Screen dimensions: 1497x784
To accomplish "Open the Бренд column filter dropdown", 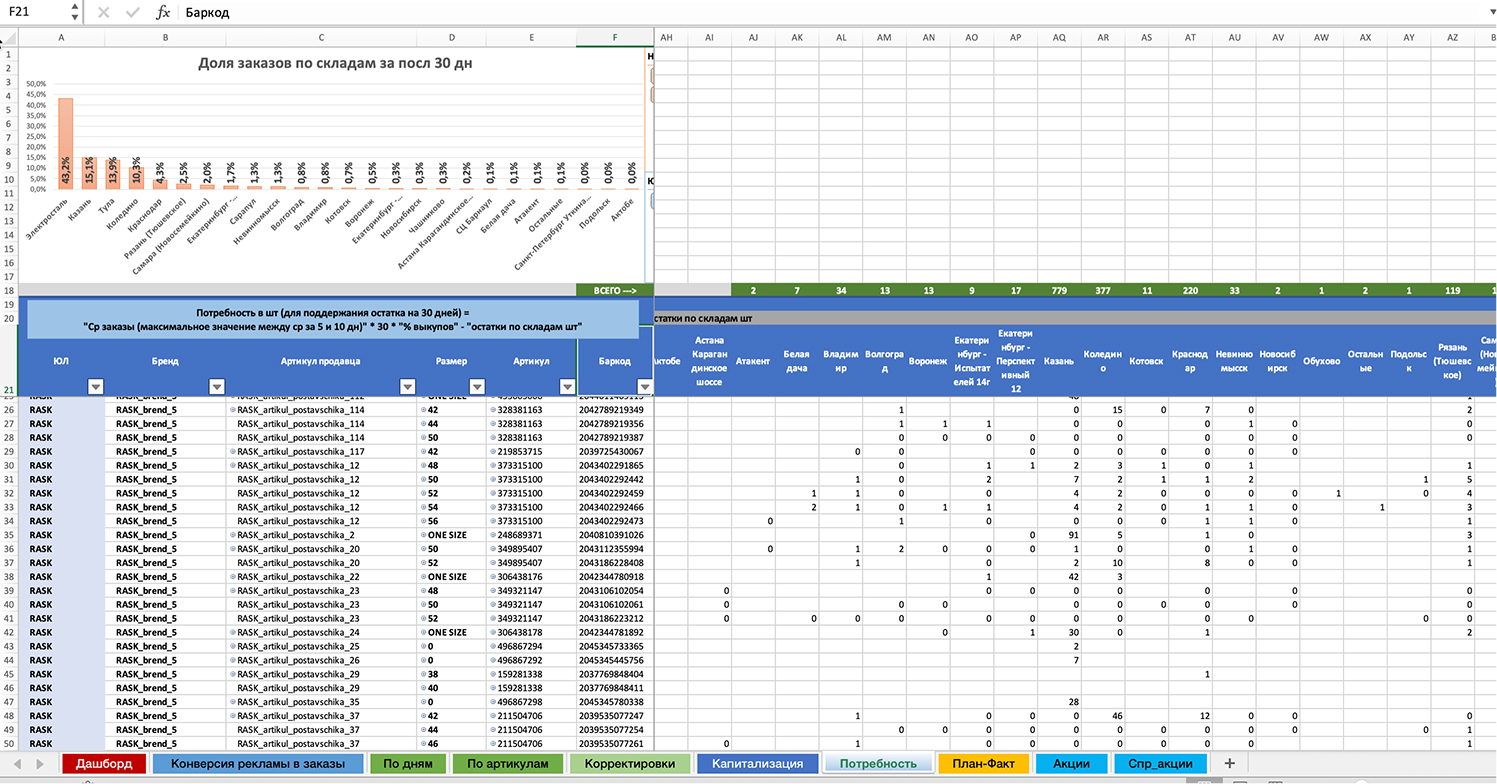I will pyautogui.click(x=216, y=387).
